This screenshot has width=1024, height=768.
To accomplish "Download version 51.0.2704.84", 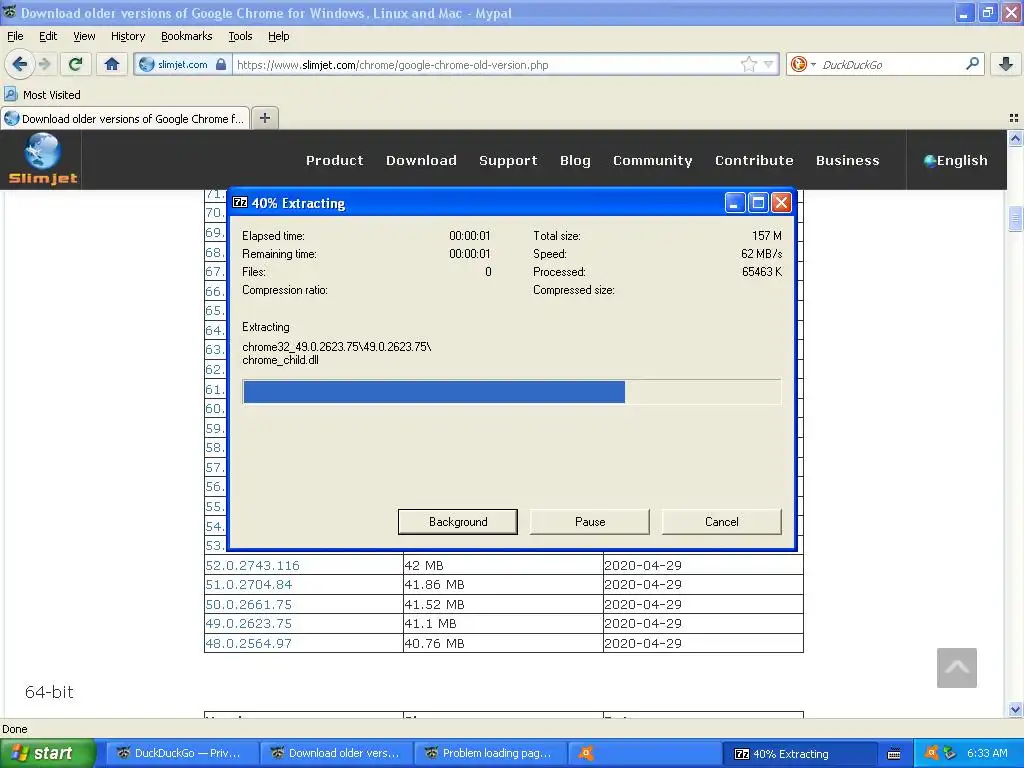I will pyautogui.click(x=249, y=584).
